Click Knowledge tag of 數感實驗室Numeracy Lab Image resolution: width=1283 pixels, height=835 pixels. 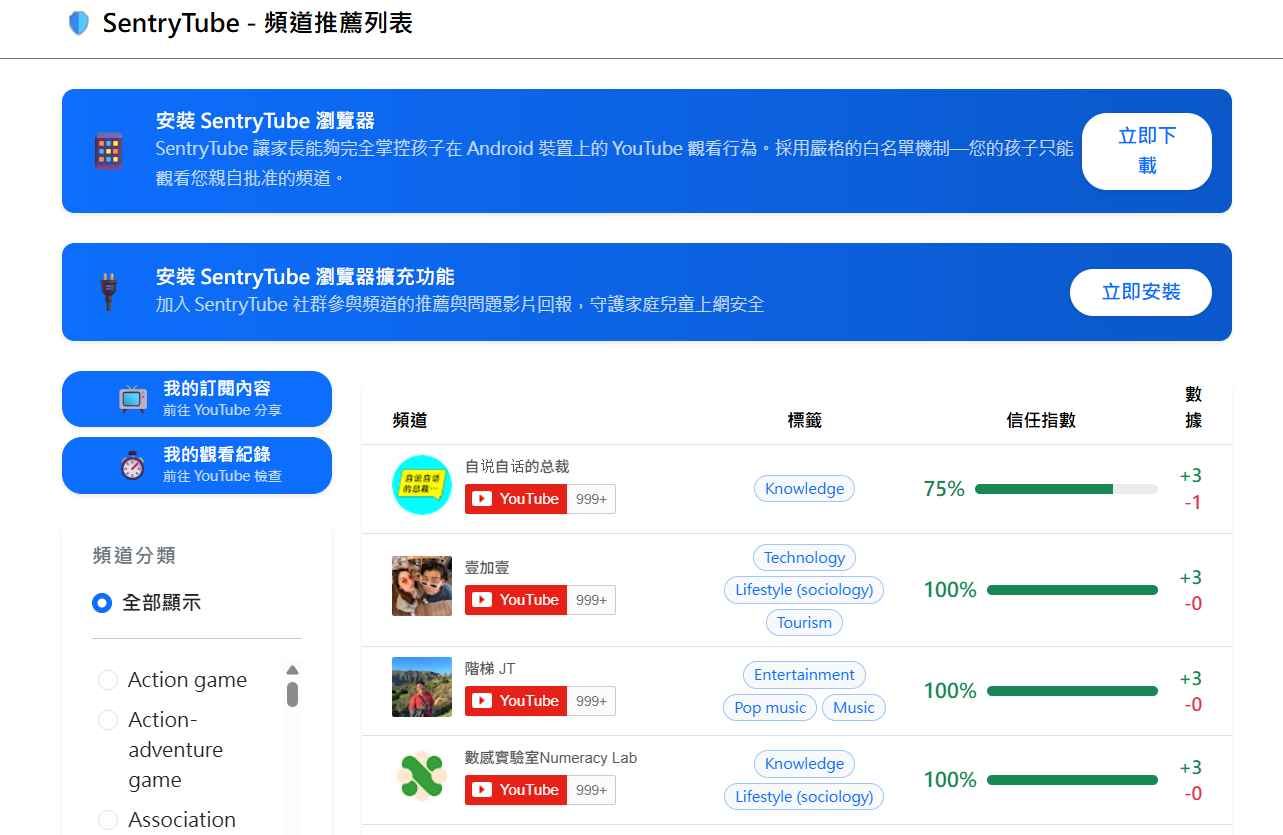pos(804,764)
